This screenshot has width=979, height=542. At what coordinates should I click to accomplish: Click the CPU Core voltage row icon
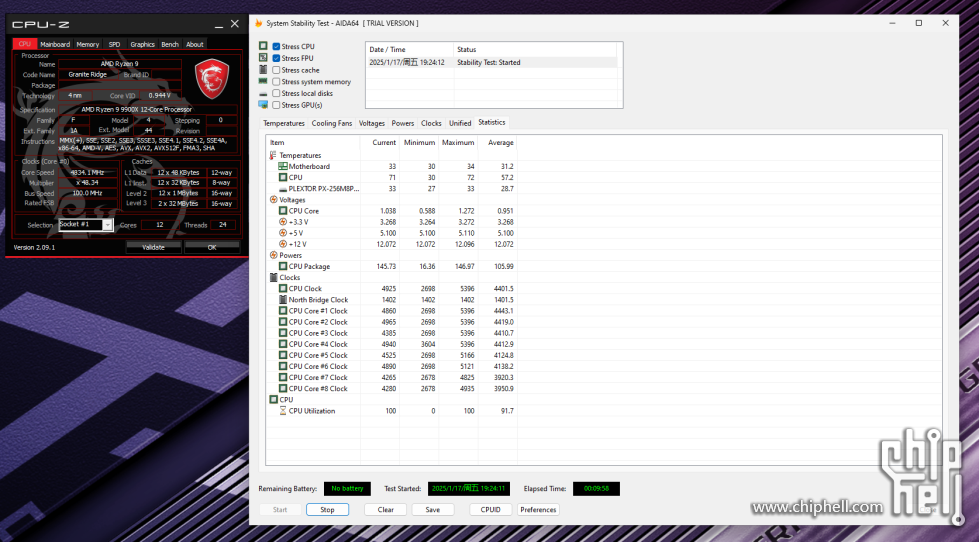[x=283, y=210]
